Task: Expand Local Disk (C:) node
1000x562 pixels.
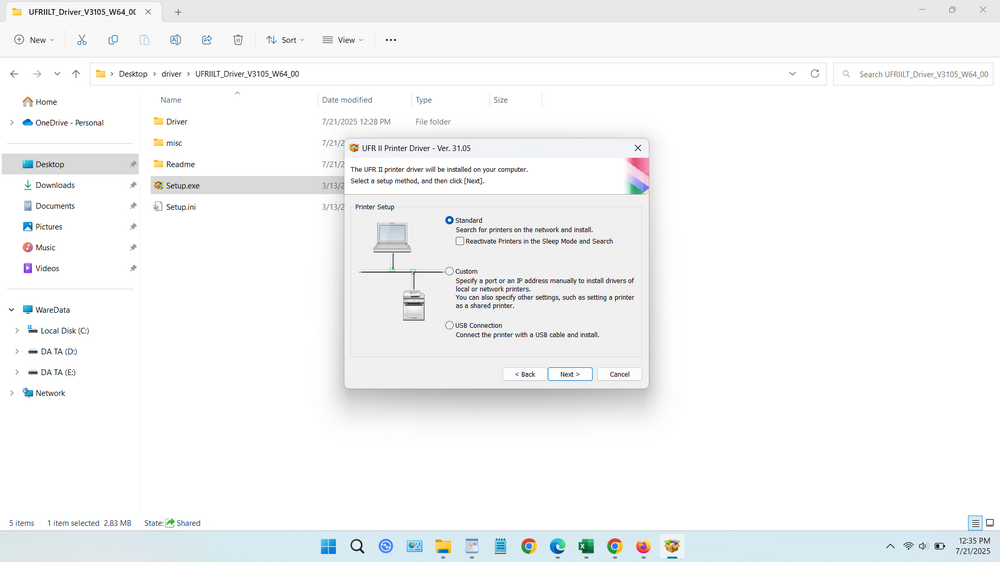Action: click(17, 330)
